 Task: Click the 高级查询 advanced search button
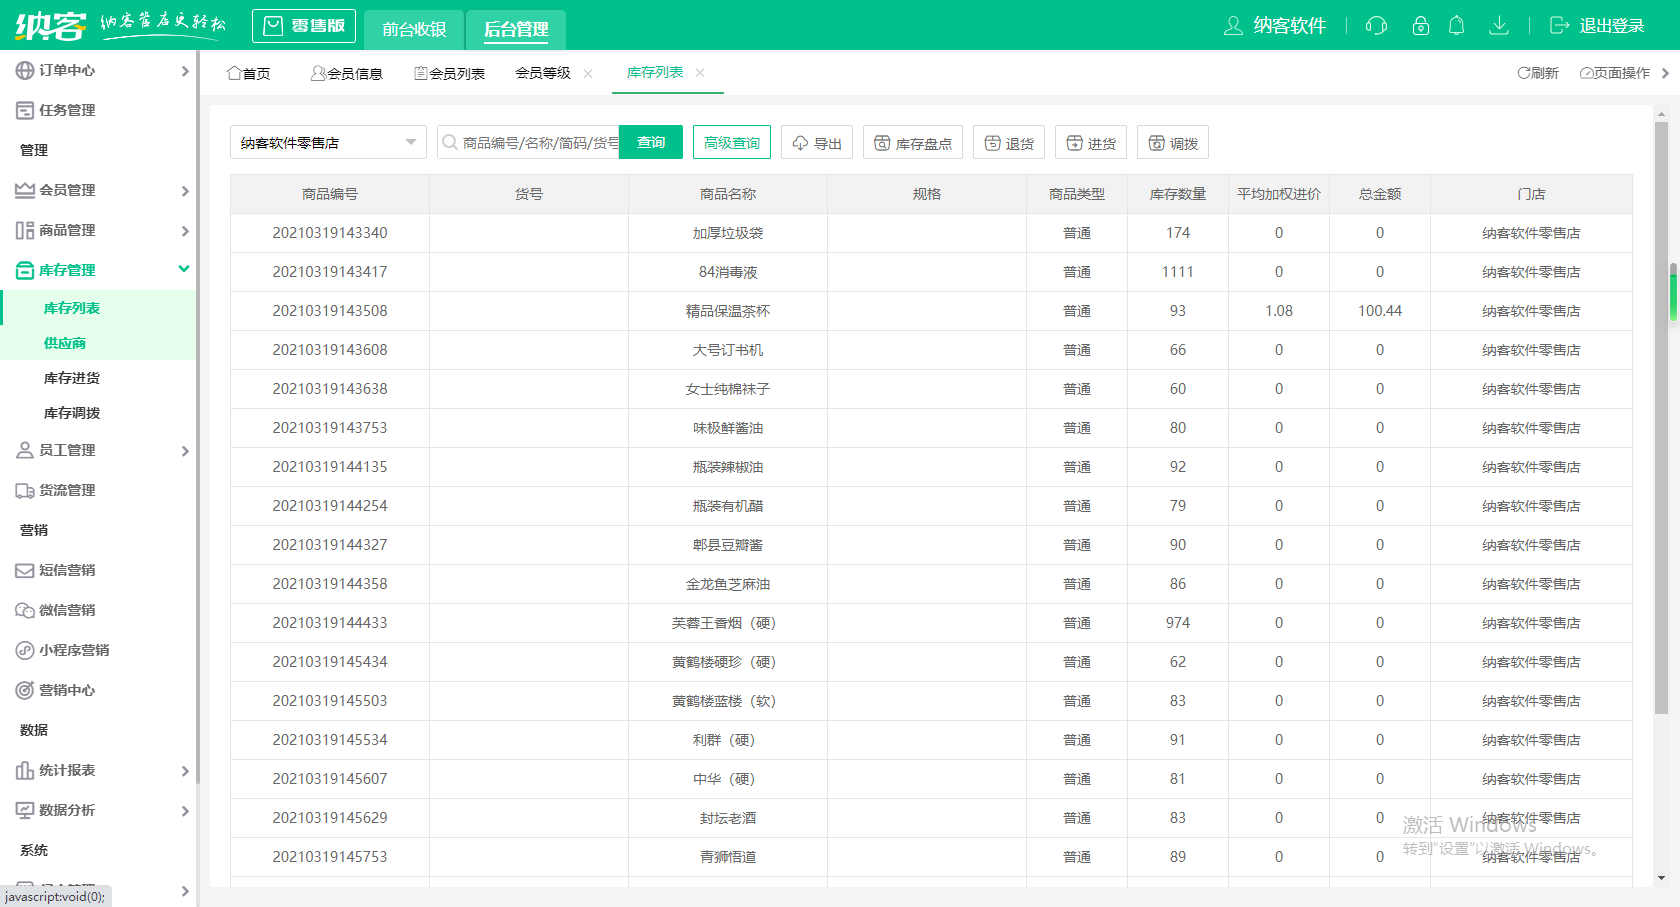tap(732, 143)
